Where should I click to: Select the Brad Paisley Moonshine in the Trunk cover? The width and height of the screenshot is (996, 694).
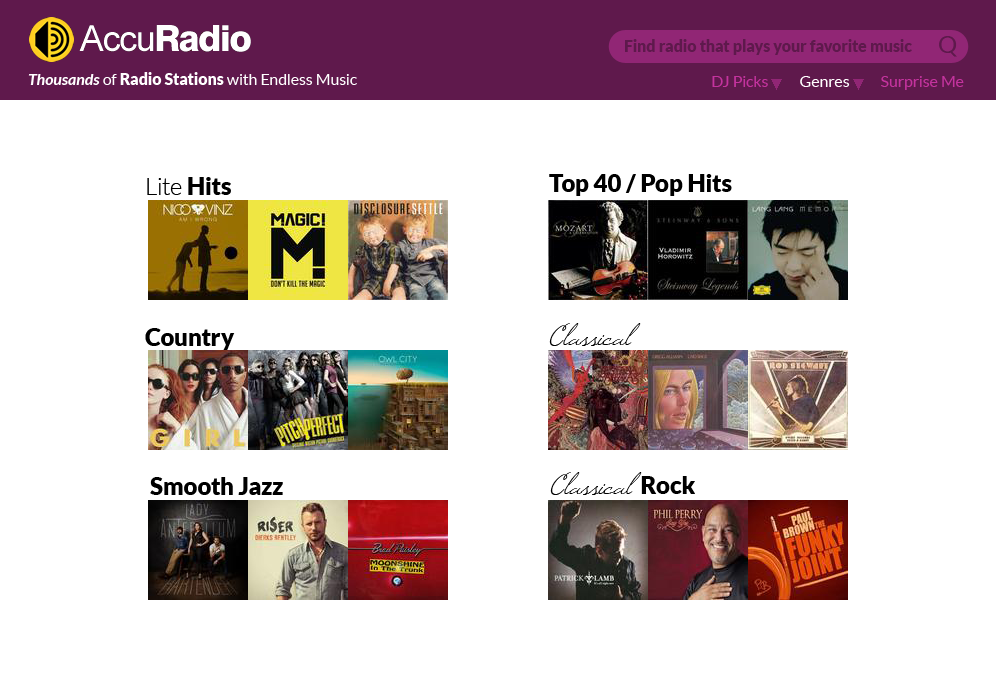[398, 550]
